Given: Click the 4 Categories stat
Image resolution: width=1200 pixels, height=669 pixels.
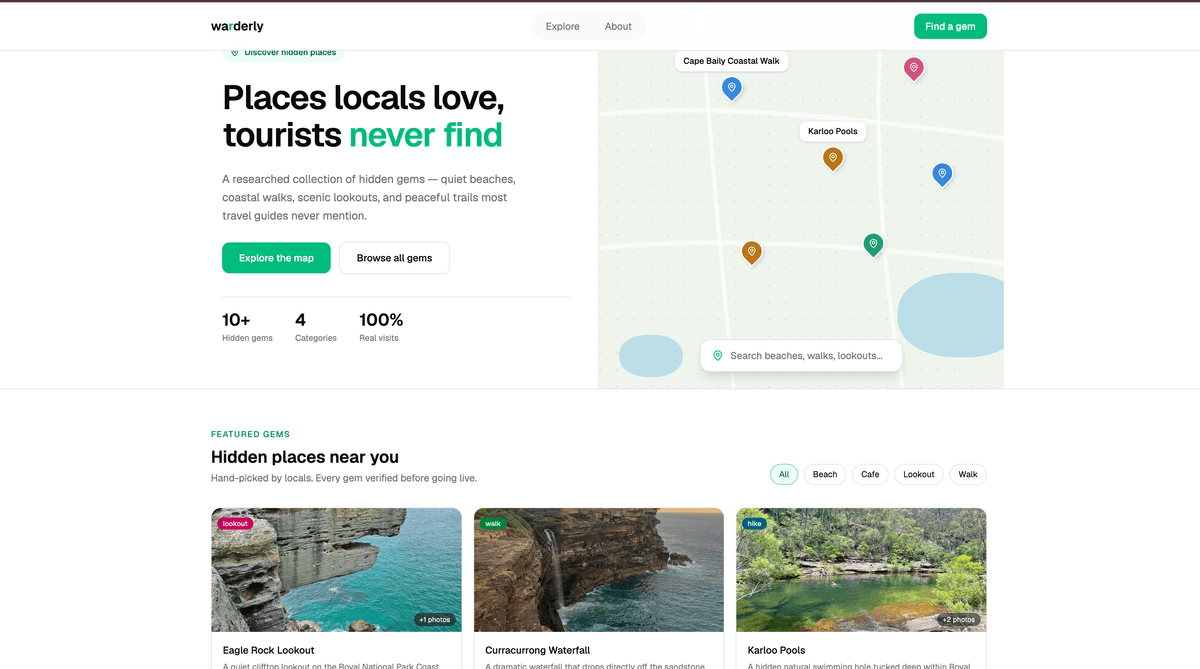Looking at the screenshot, I should [316, 327].
